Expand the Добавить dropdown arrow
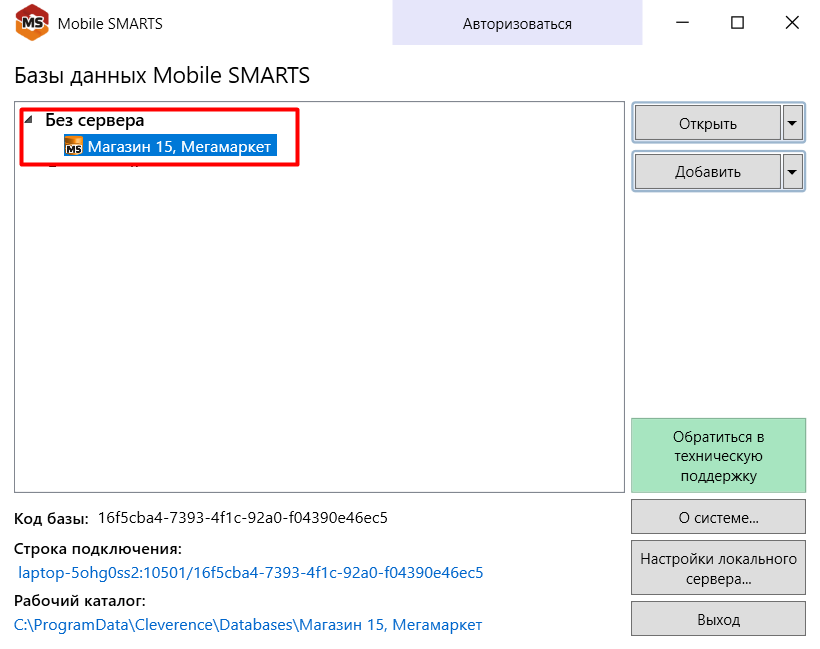This screenshot has height=649, width=820. pos(792,172)
